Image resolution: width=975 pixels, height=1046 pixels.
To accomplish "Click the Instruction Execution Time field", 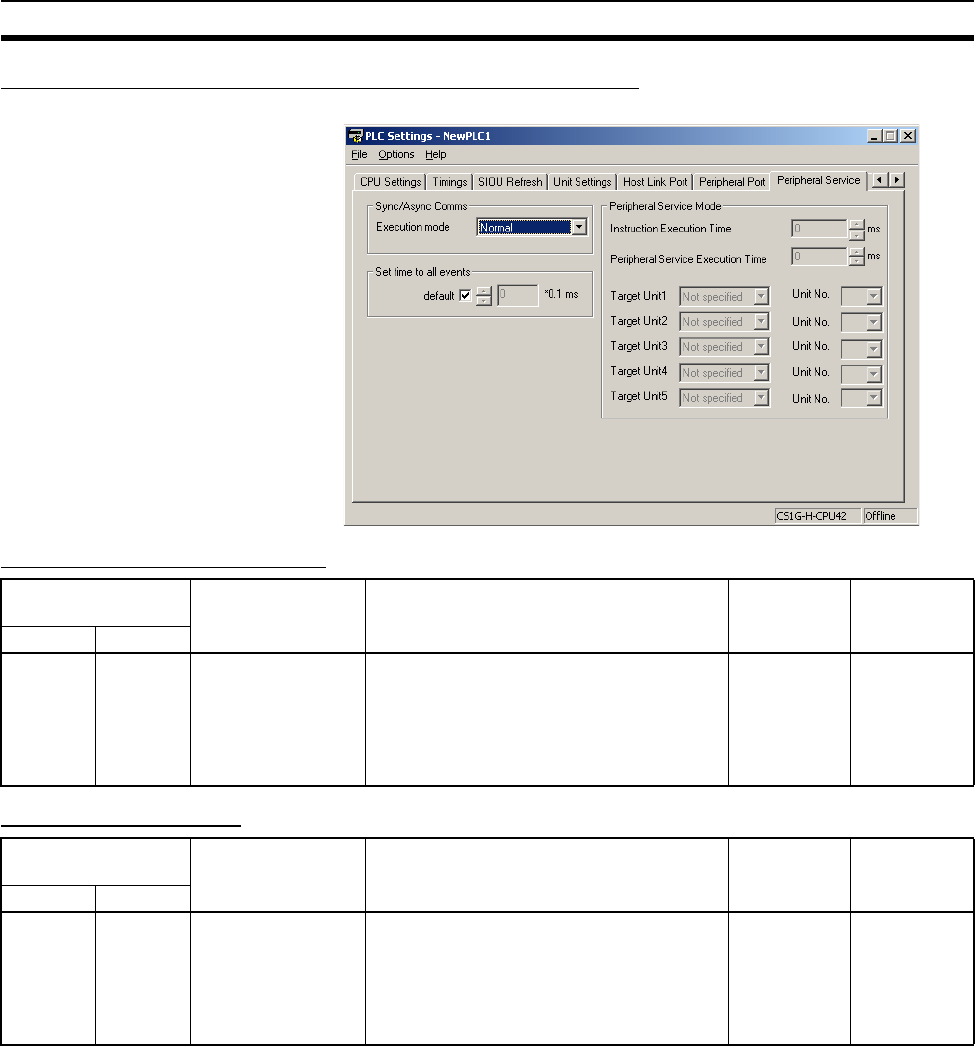I will [x=819, y=229].
